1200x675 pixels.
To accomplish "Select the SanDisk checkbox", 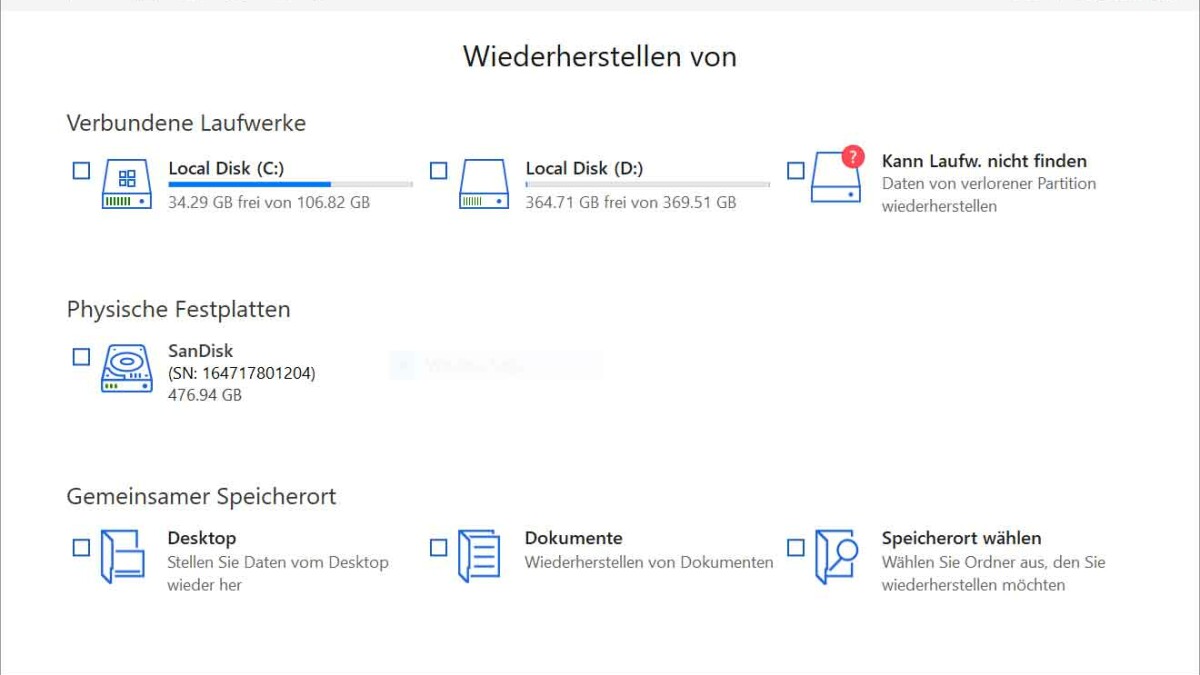I will click(x=82, y=357).
